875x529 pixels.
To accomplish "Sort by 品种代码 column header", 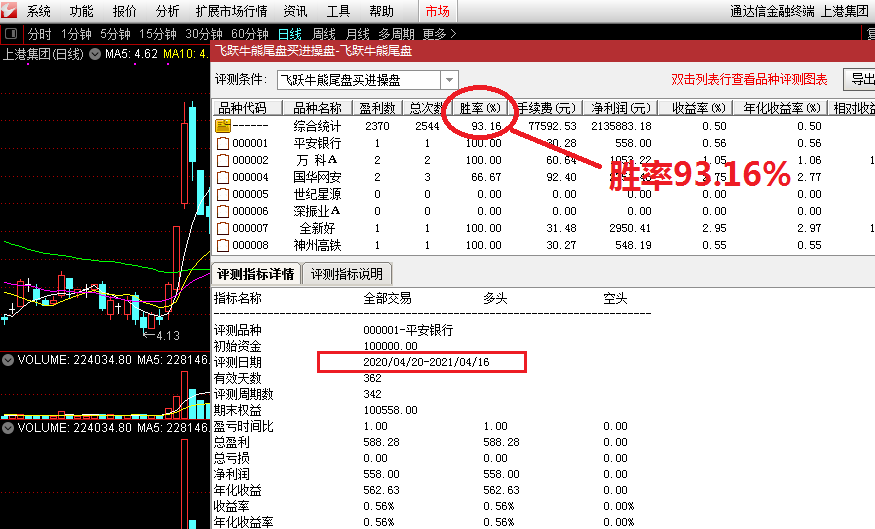I will (247, 108).
